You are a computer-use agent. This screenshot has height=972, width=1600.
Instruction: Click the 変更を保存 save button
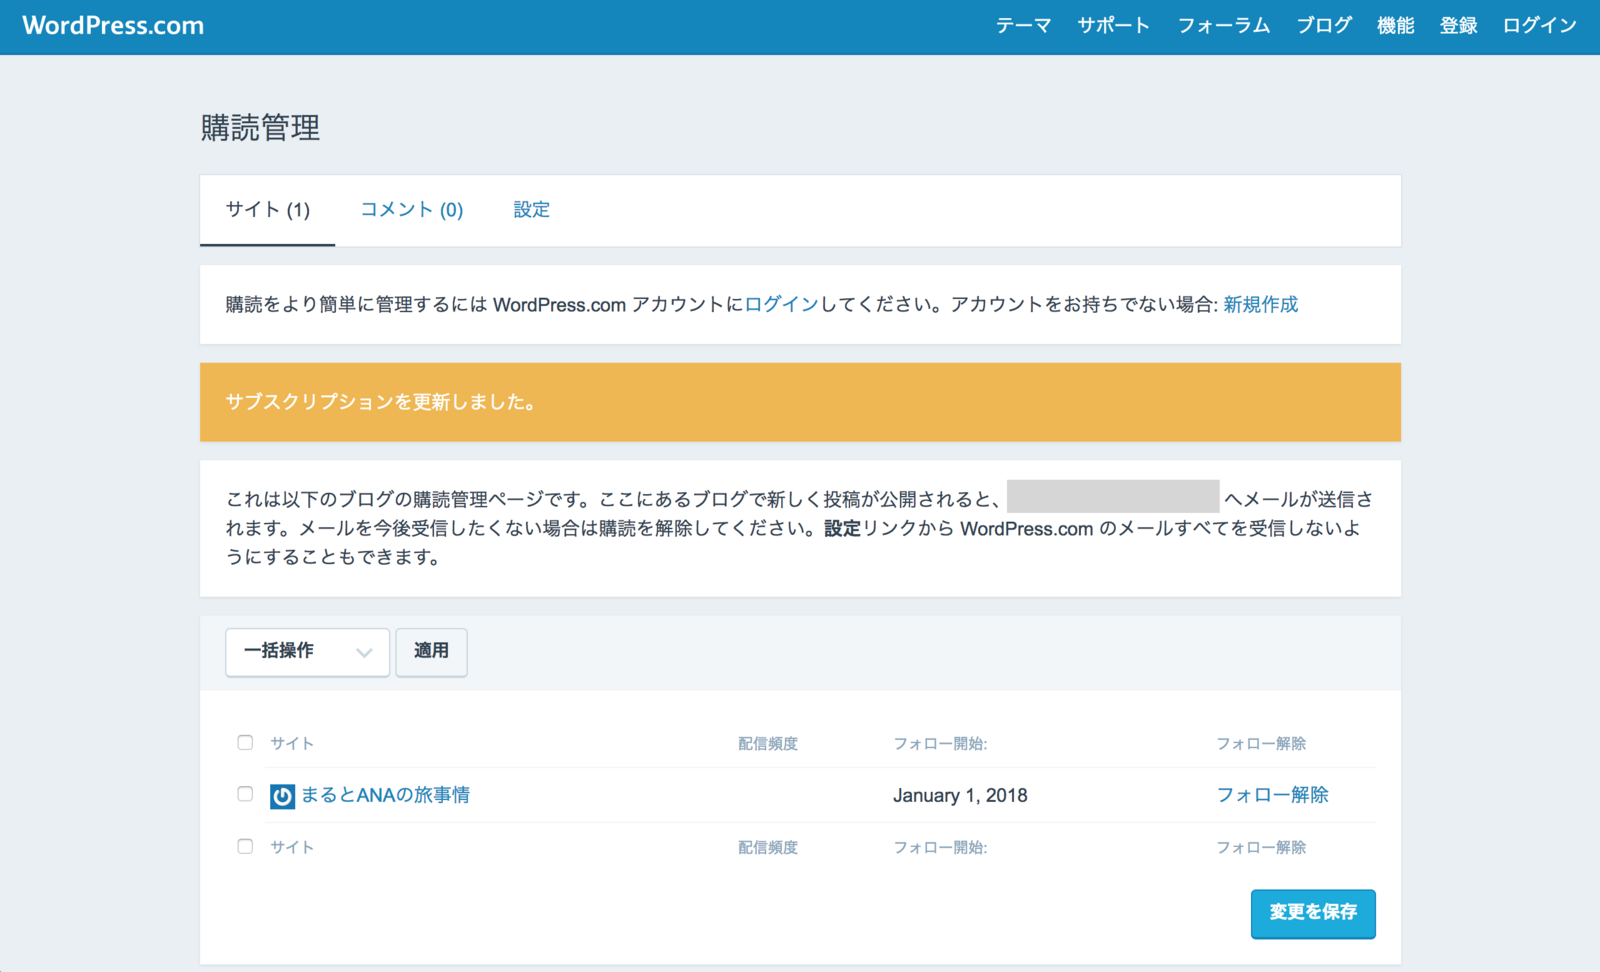coord(1313,913)
